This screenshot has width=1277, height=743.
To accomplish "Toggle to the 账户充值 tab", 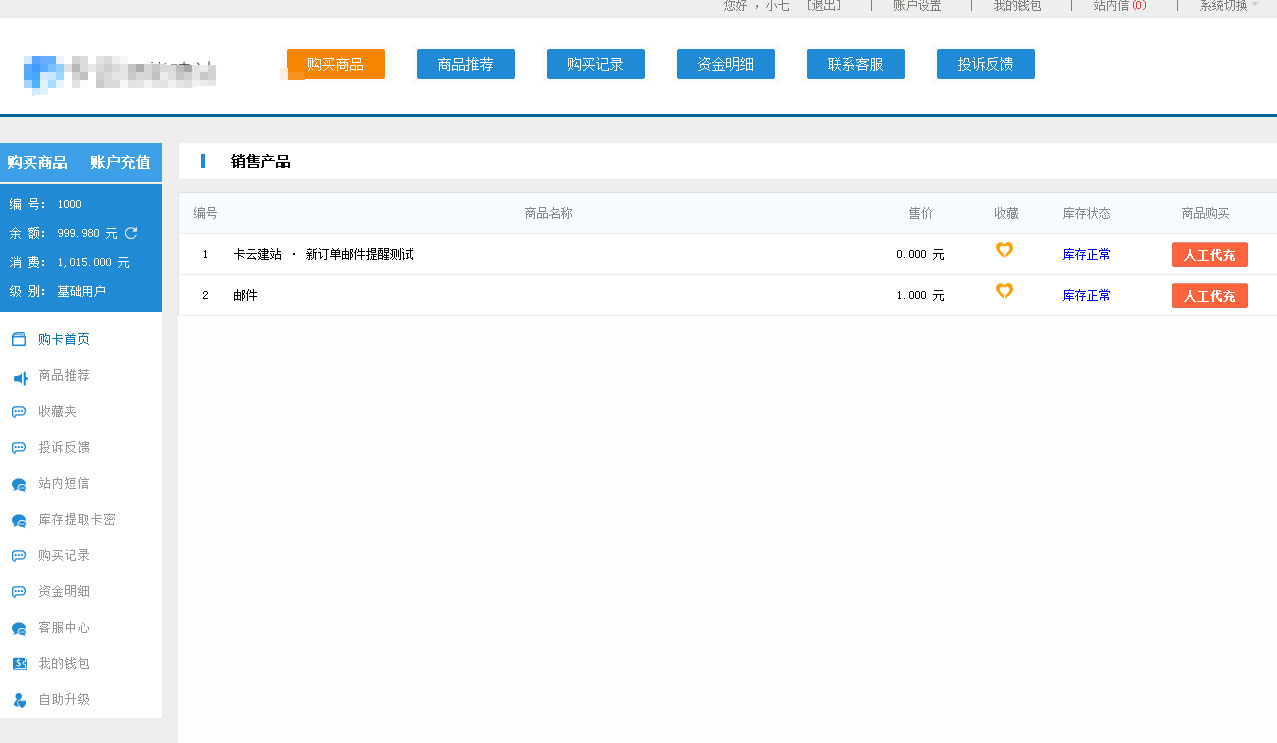I will click(x=118, y=162).
